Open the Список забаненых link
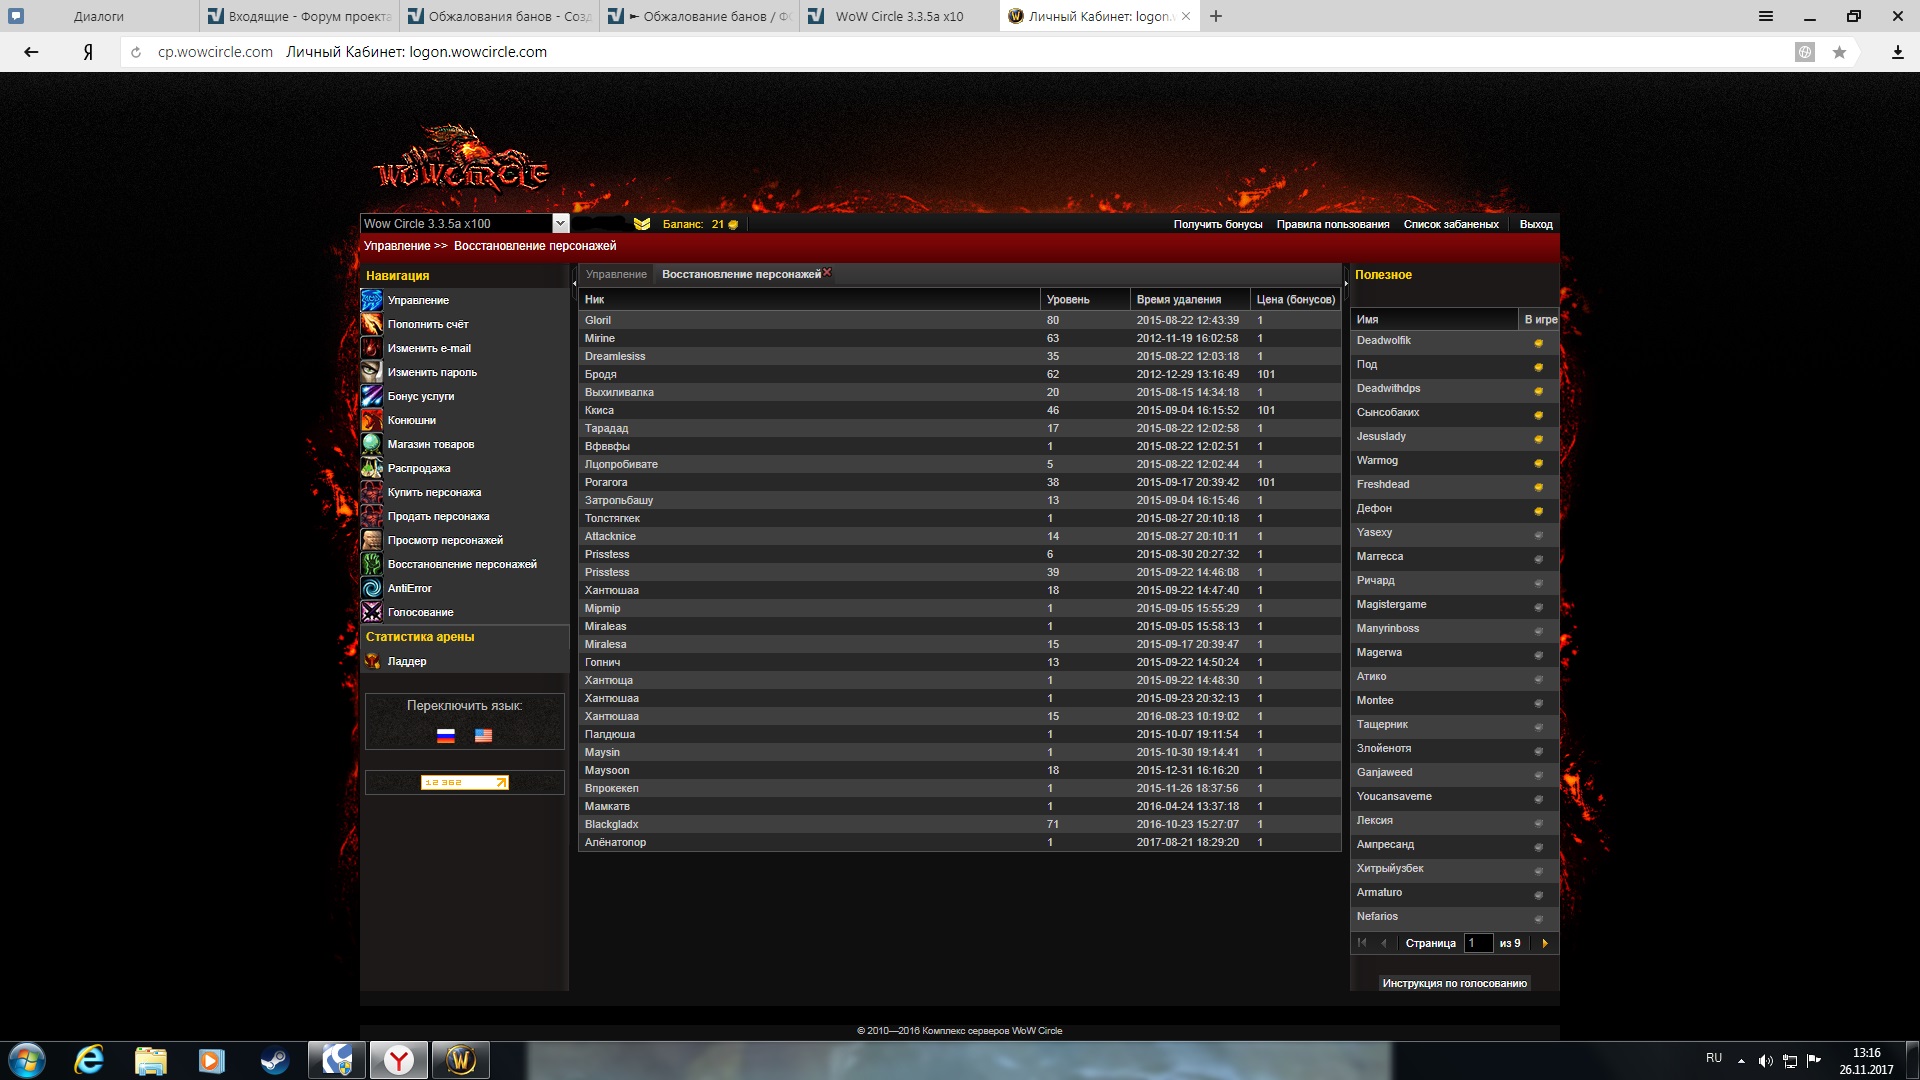Viewport: 1920px width, 1080px height. coord(1450,224)
